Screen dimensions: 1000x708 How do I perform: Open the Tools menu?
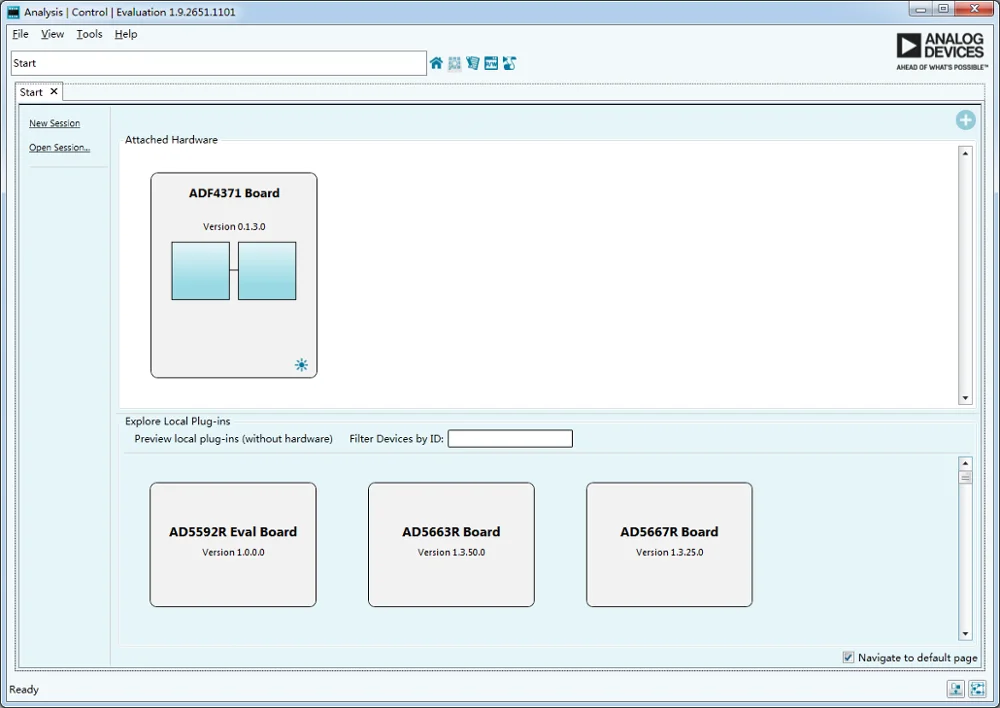(89, 34)
